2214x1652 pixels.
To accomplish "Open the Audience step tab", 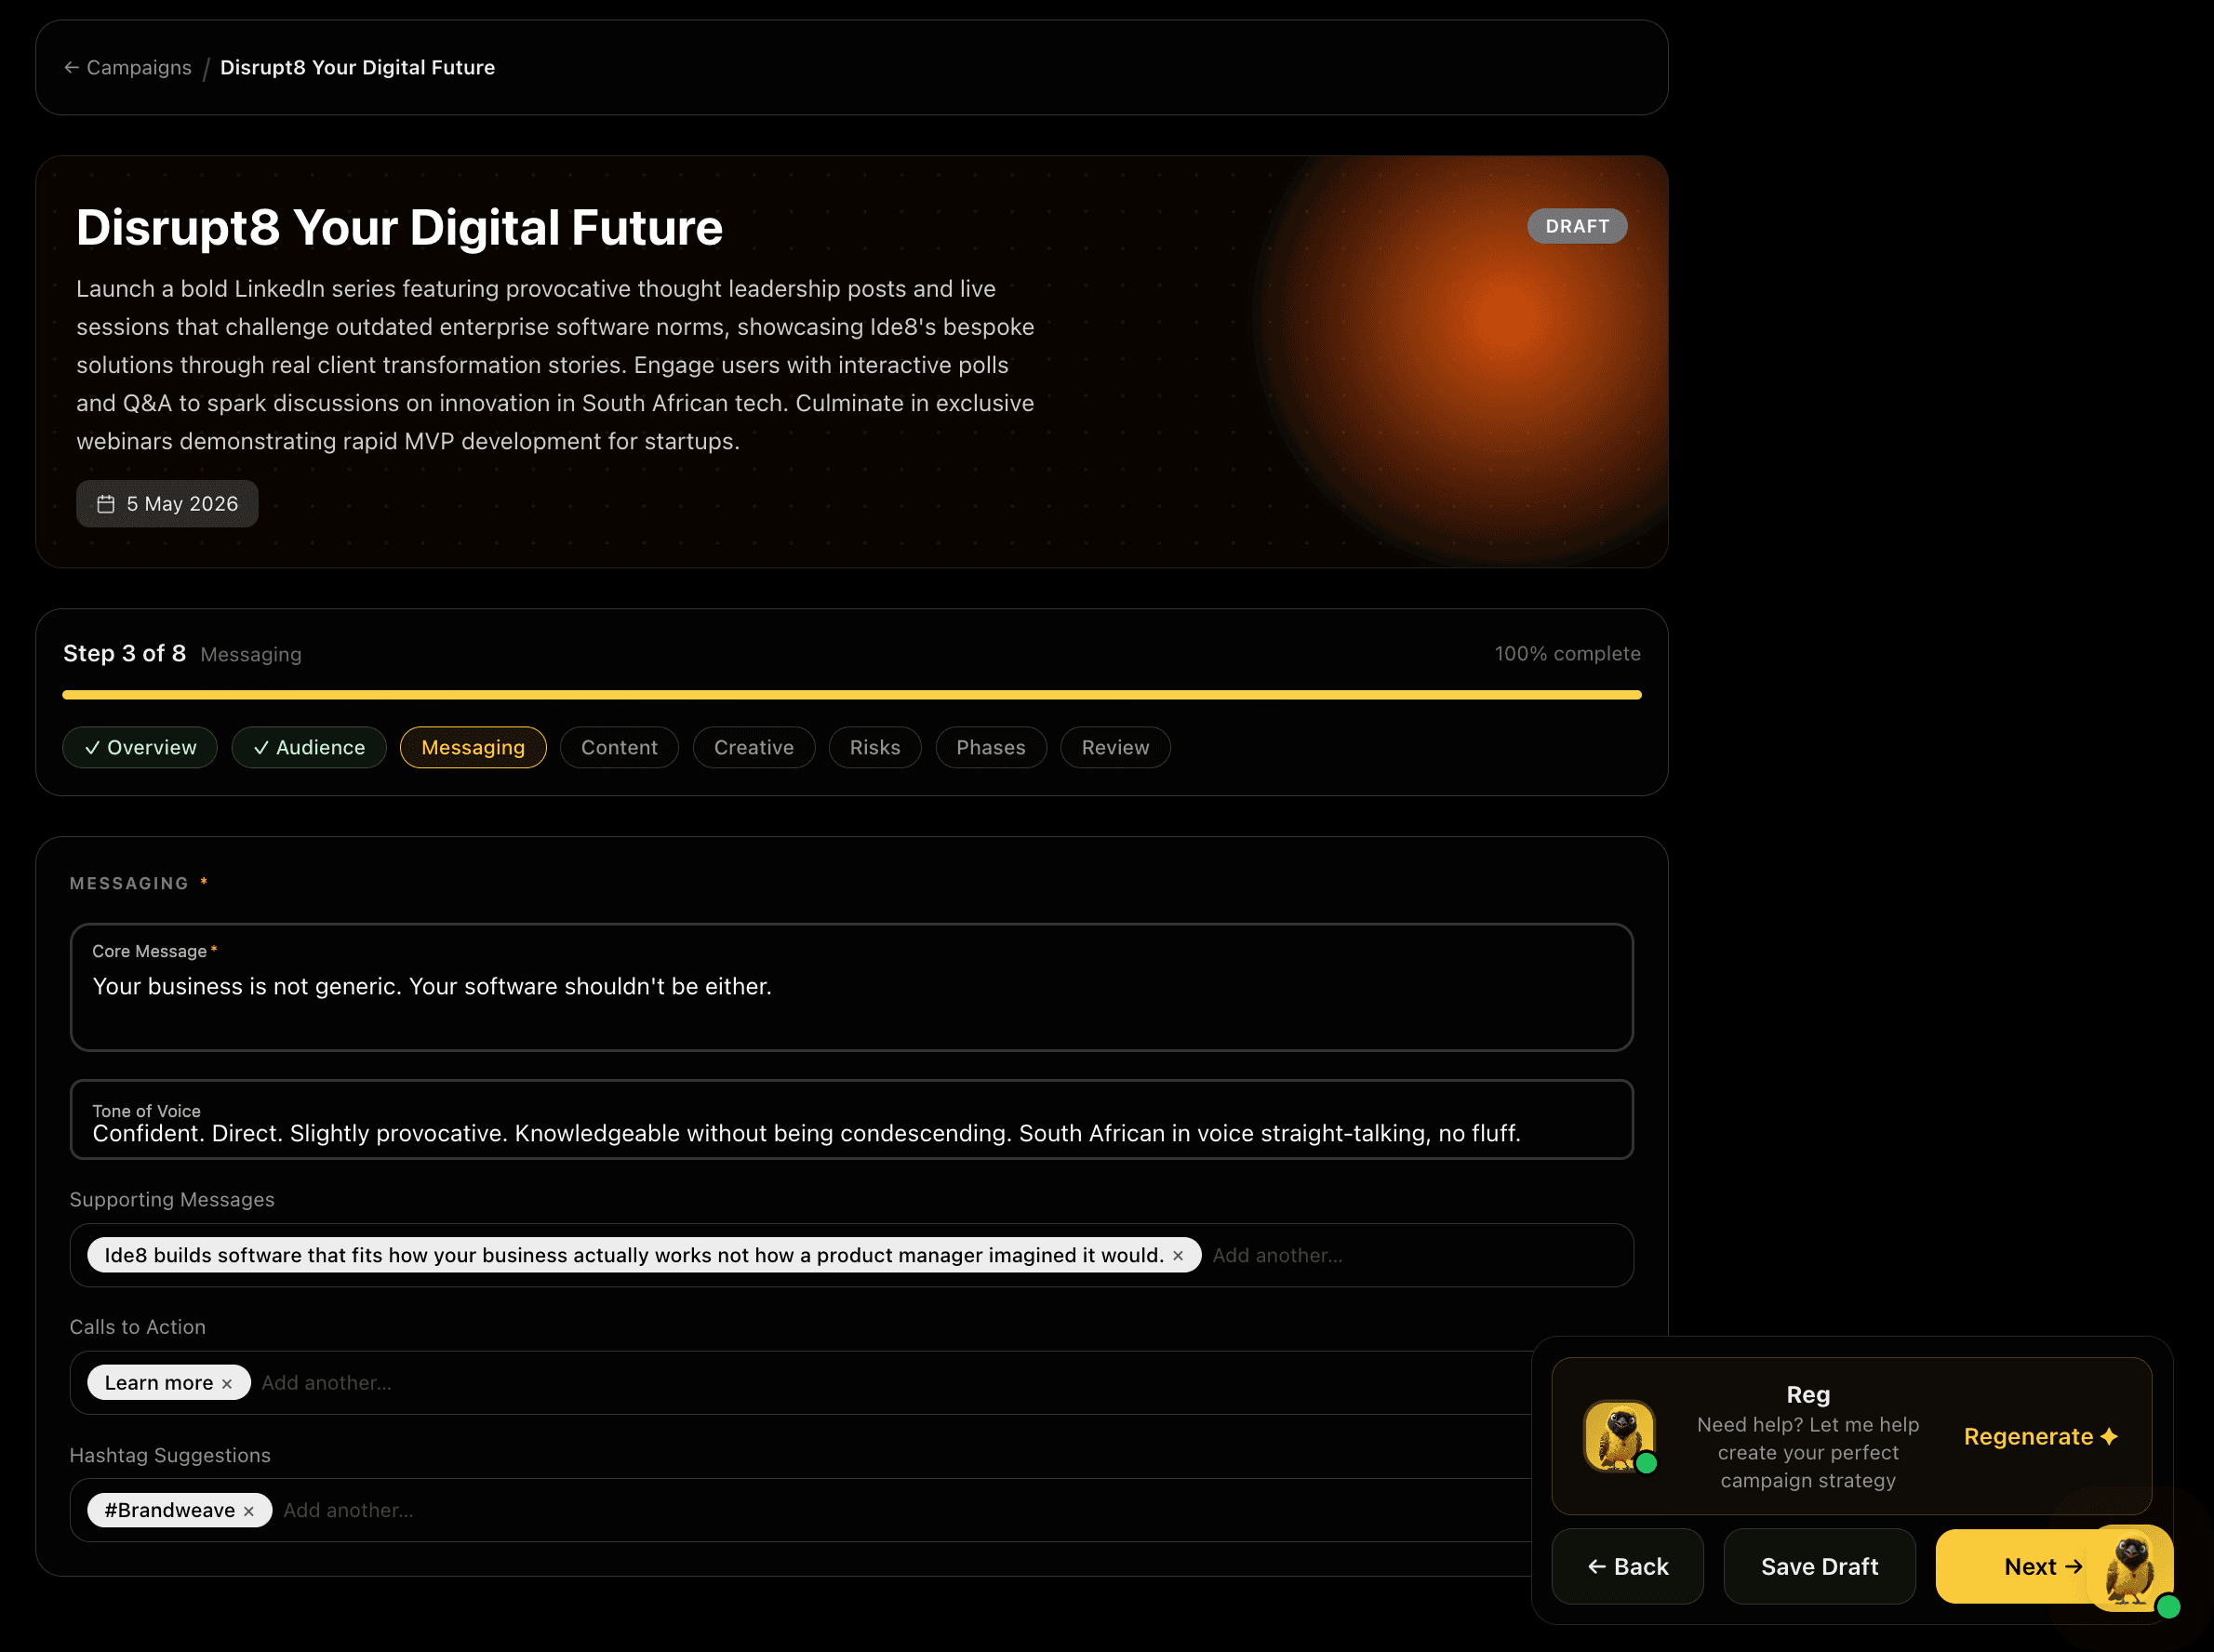I will tap(309, 747).
